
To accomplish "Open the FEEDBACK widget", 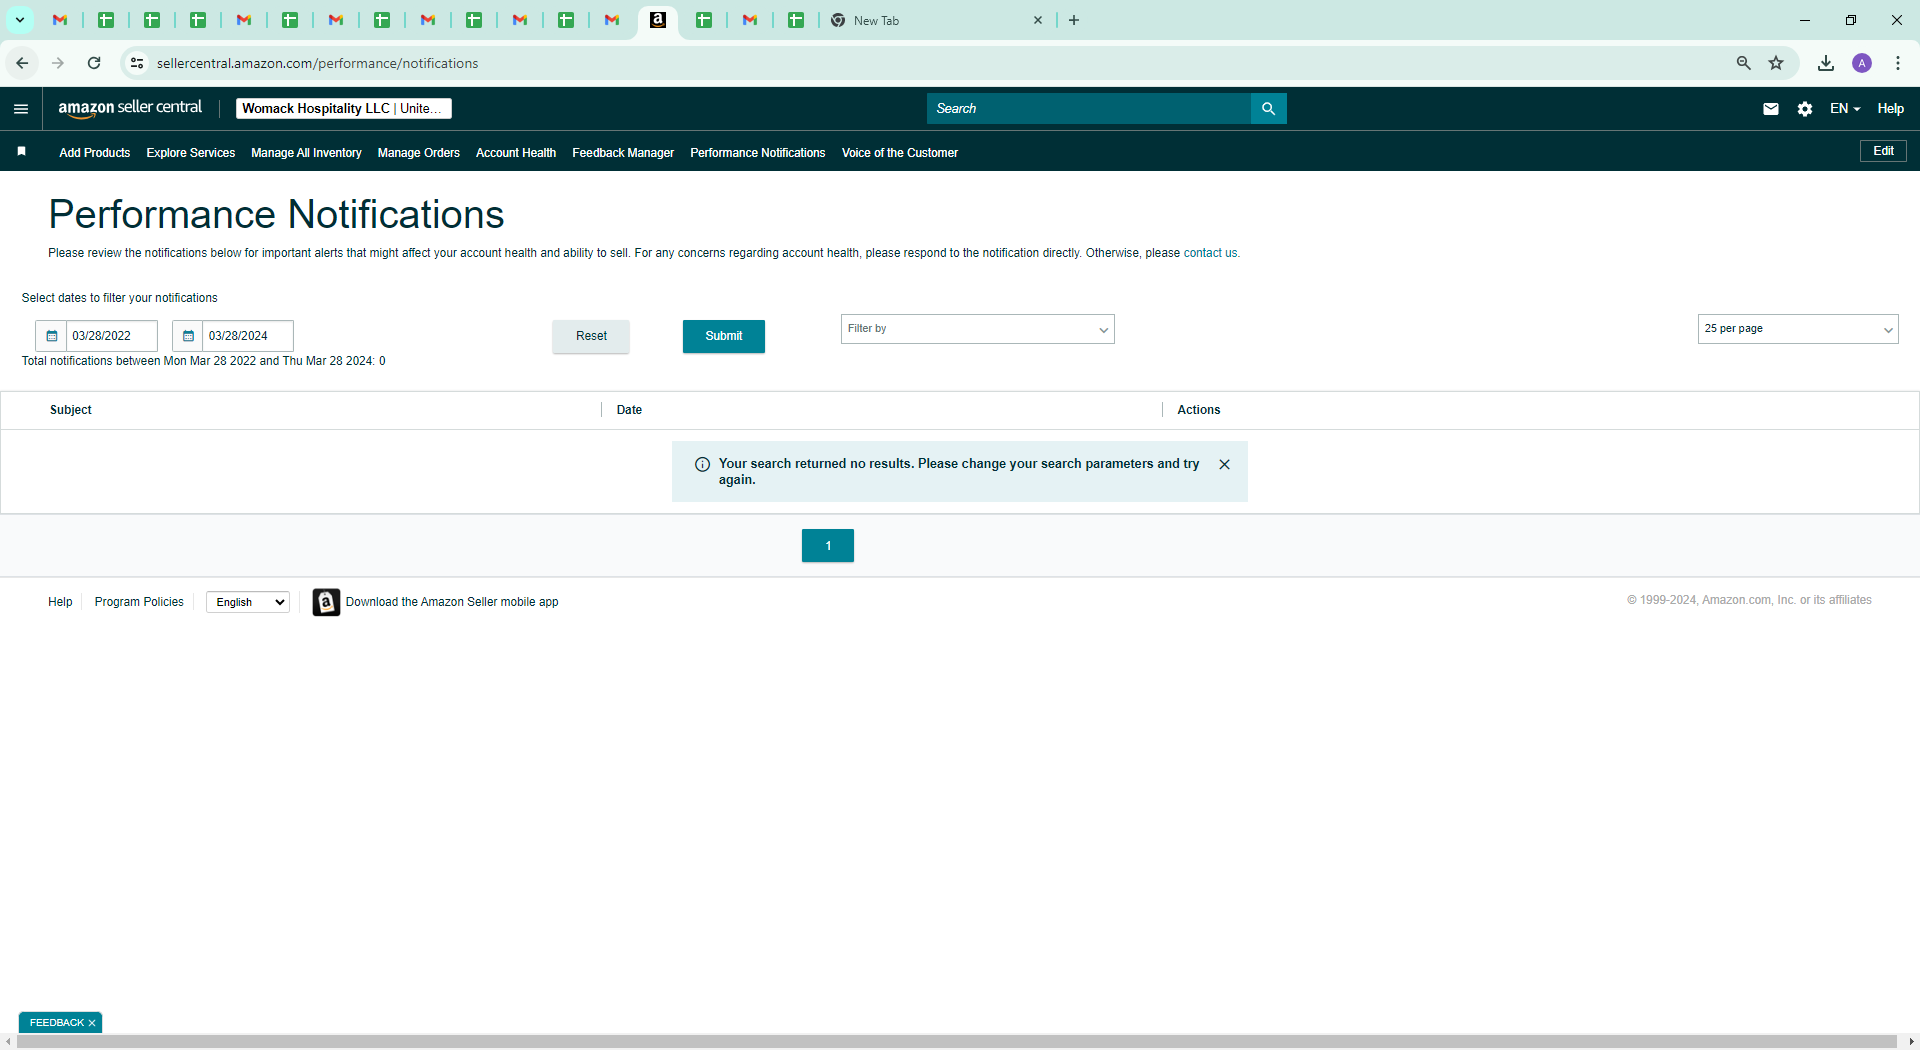I will (x=57, y=1023).
